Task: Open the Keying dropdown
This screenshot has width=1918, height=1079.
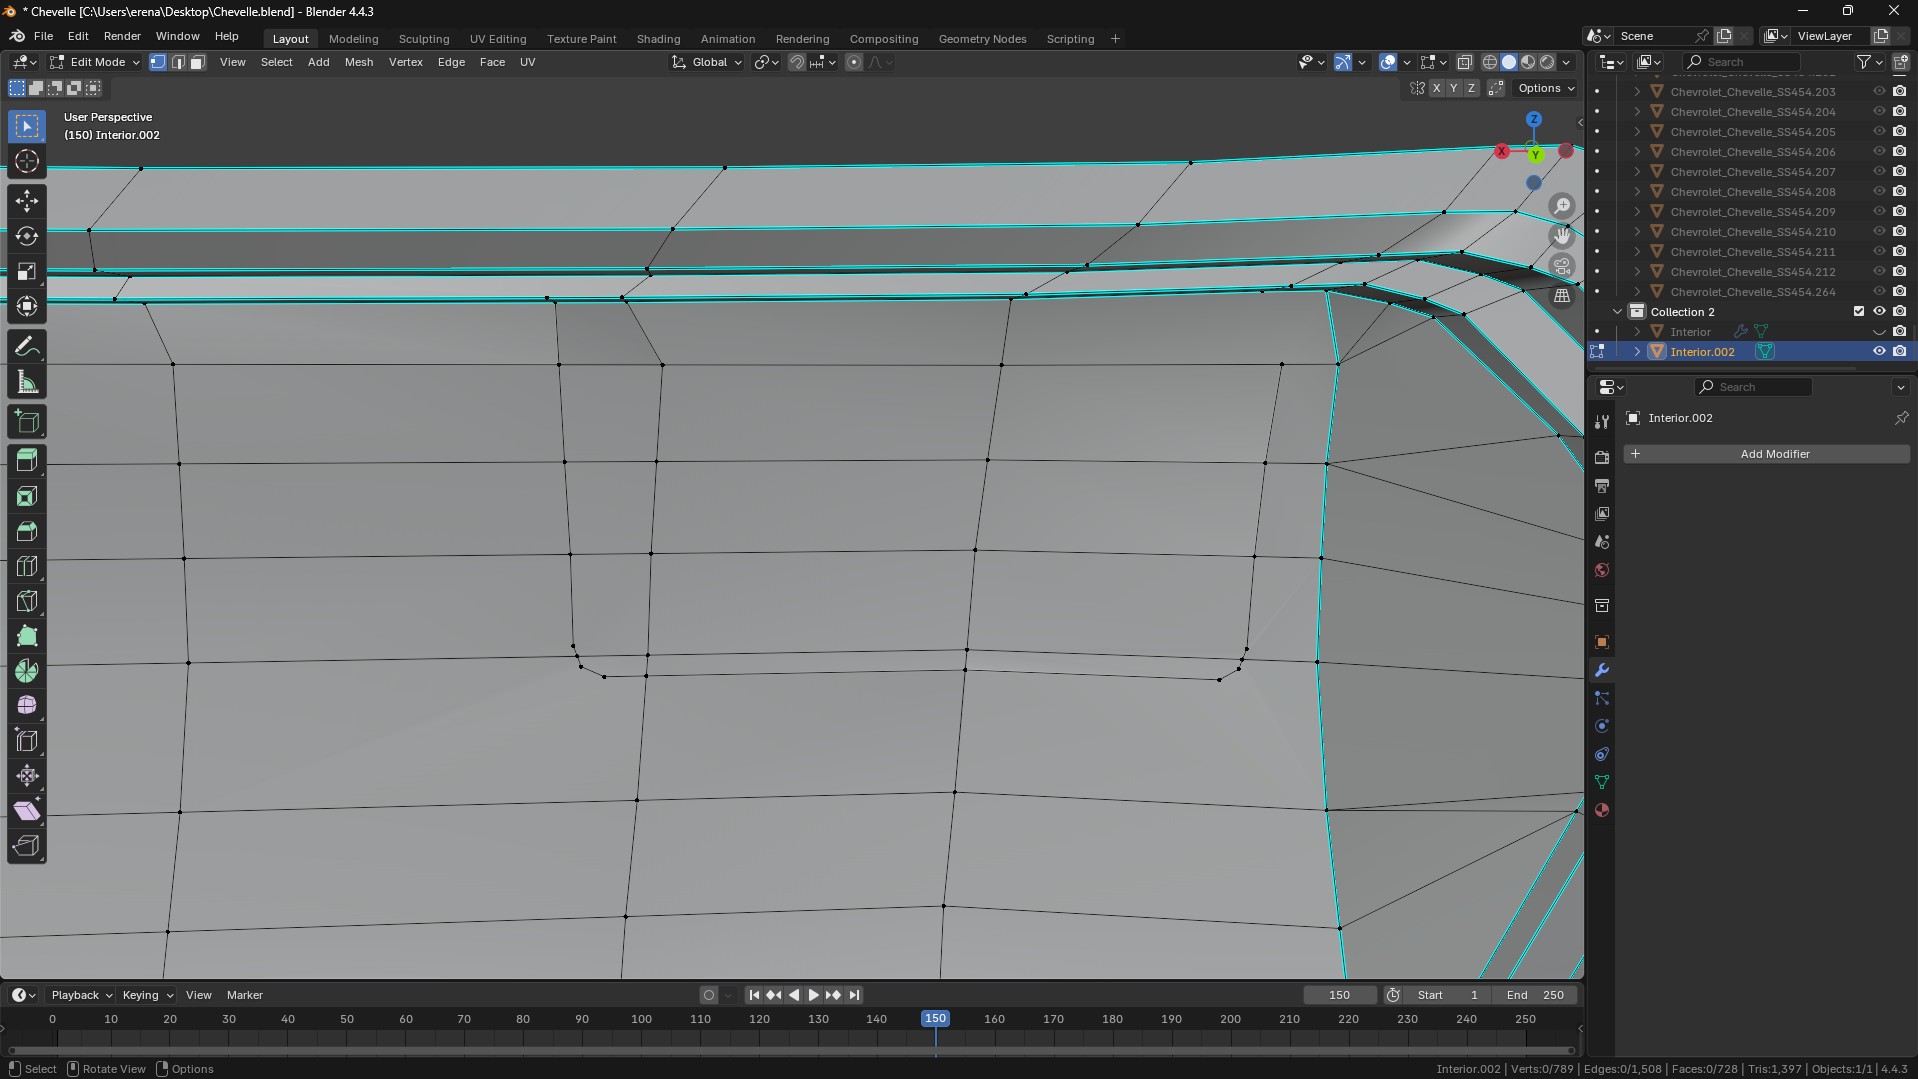Action: [x=147, y=995]
